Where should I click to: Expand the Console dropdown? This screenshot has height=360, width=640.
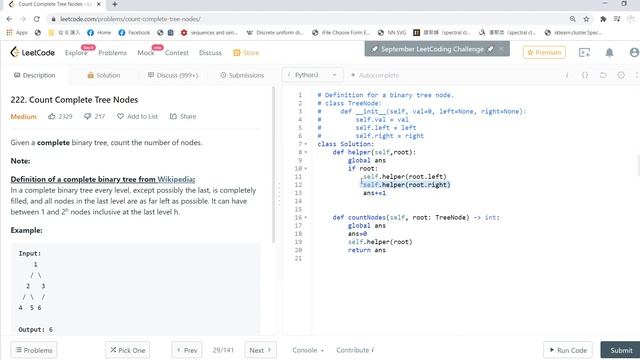pyautogui.click(x=308, y=350)
